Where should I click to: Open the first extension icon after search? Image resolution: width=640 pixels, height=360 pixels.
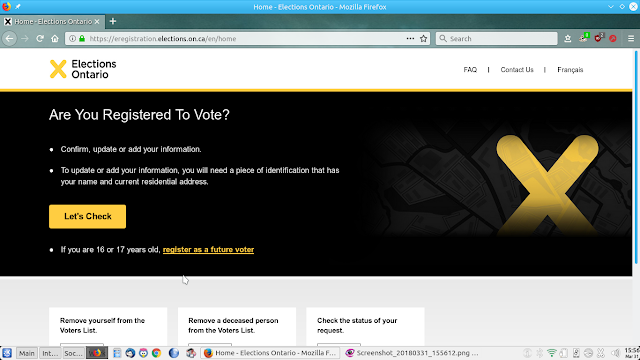coord(568,38)
